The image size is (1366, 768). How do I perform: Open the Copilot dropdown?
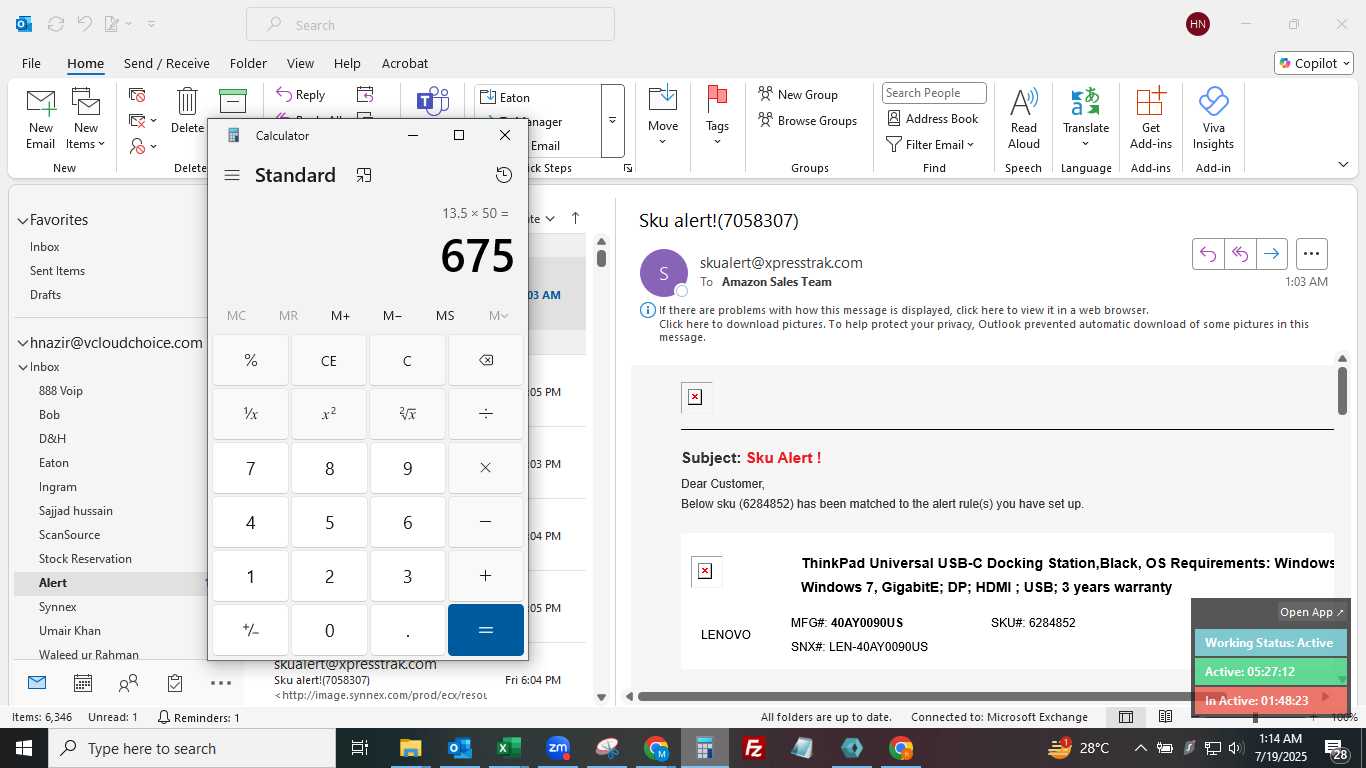click(x=1314, y=63)
